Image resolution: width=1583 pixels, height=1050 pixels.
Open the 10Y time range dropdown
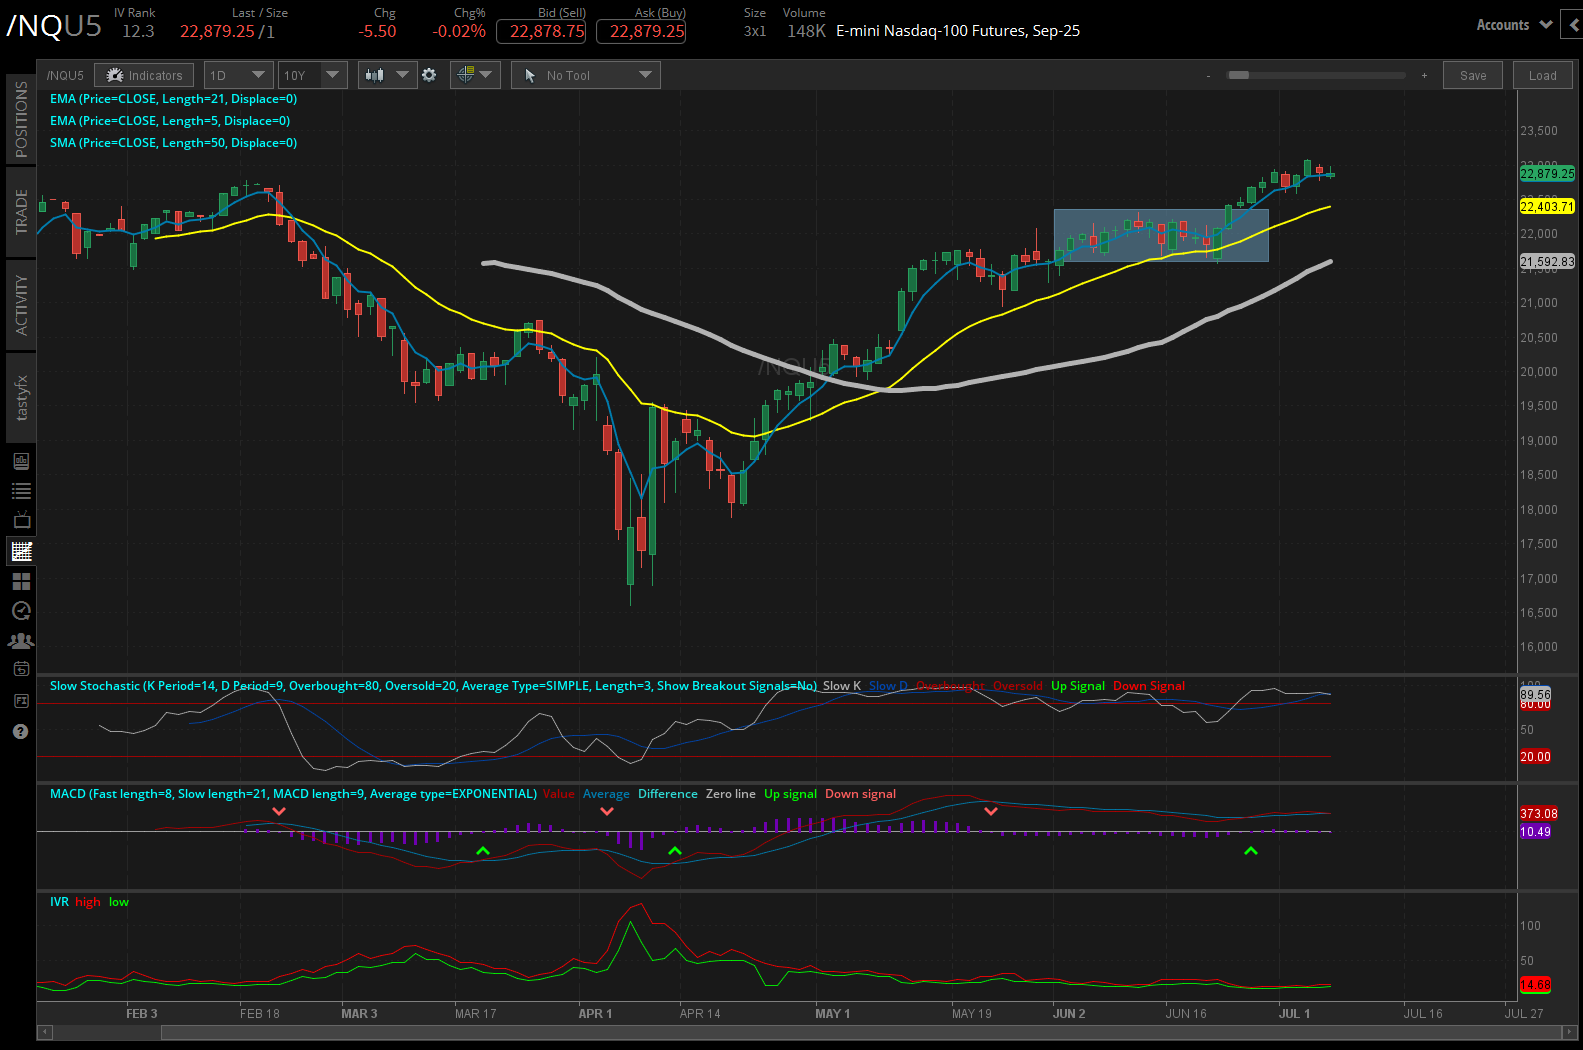(x=313, y=75)
